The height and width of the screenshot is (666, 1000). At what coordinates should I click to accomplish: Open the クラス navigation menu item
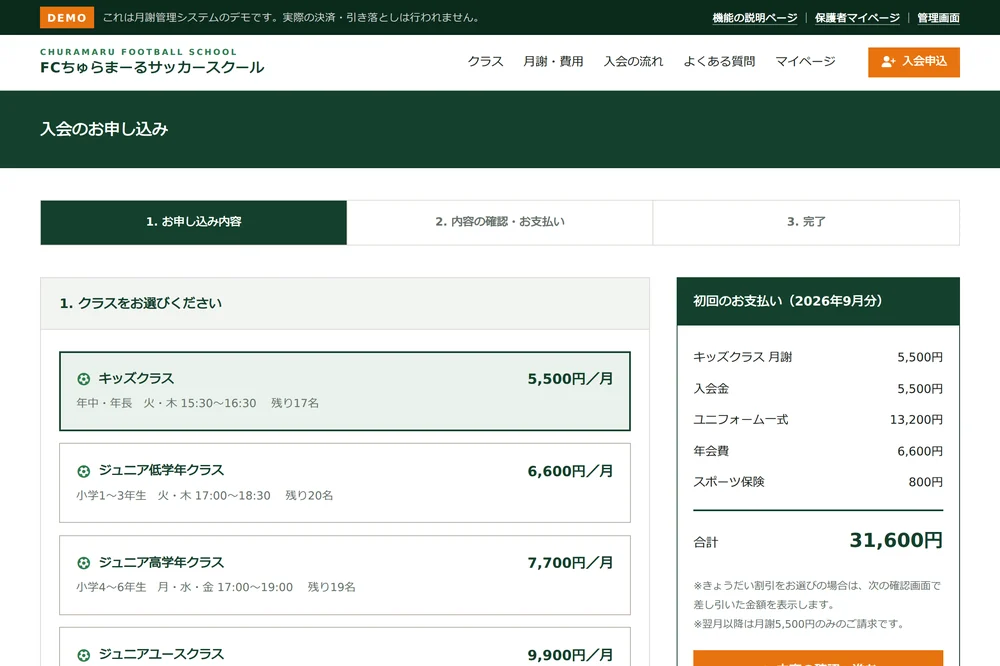pos(485,61)
